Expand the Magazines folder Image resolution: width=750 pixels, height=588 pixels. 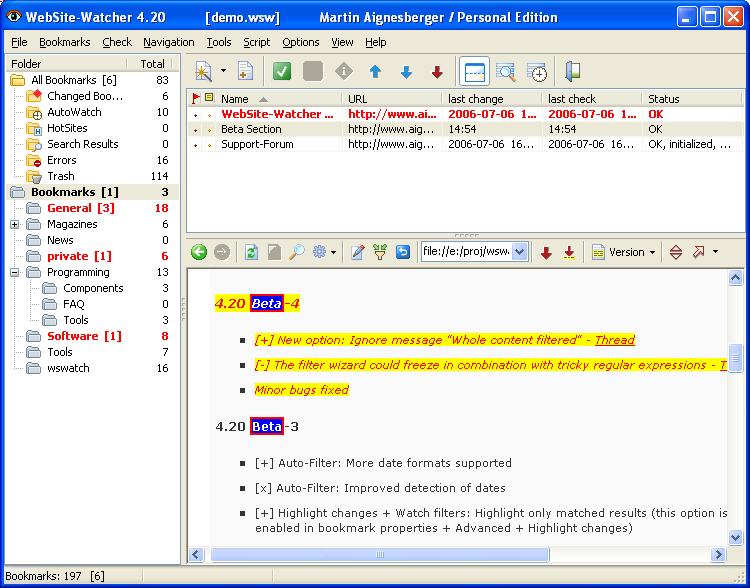14,224
